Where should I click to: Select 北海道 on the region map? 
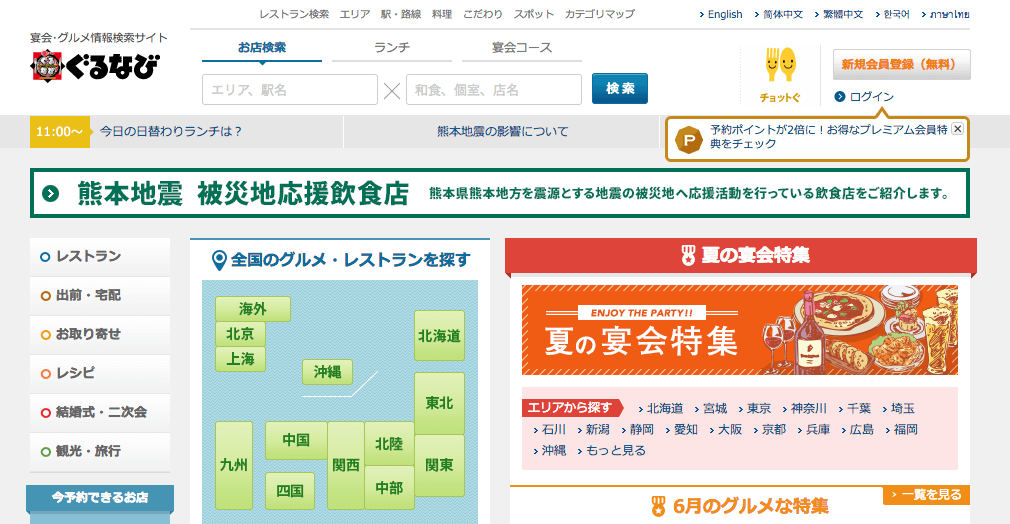click(x=439, y=336)
